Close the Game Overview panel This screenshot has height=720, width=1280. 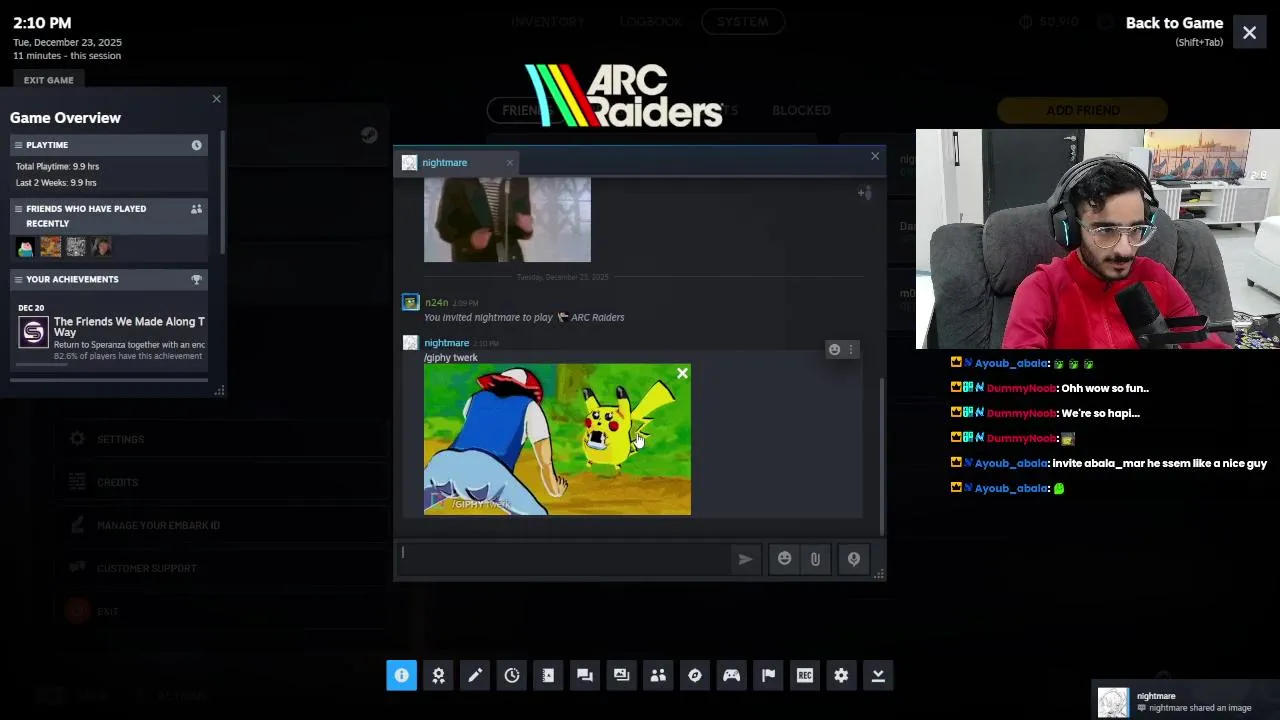click(216, 99)
